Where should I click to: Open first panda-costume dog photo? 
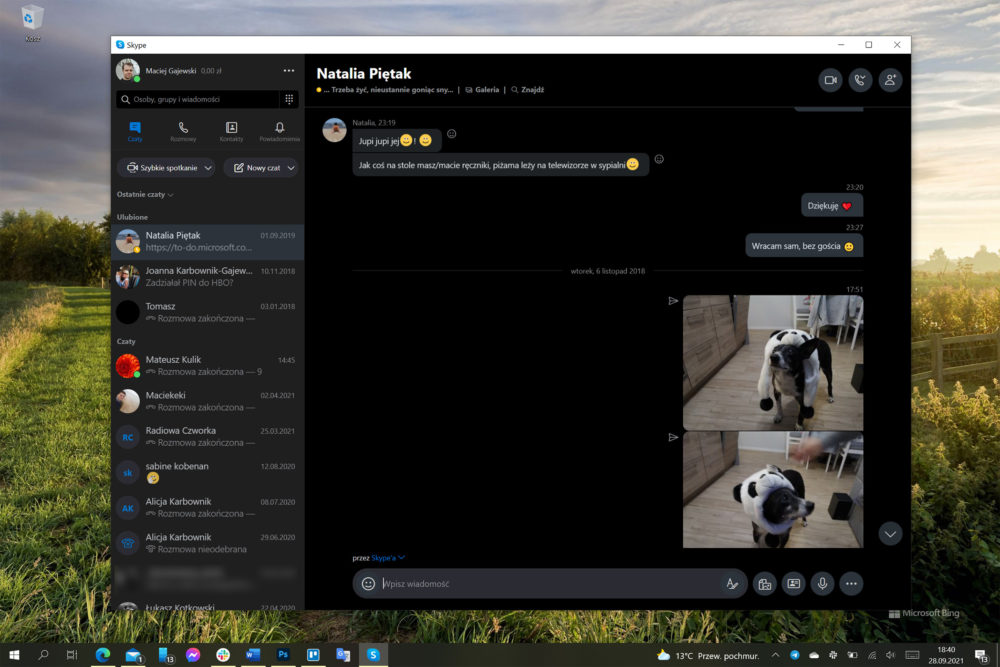point(773,362)
